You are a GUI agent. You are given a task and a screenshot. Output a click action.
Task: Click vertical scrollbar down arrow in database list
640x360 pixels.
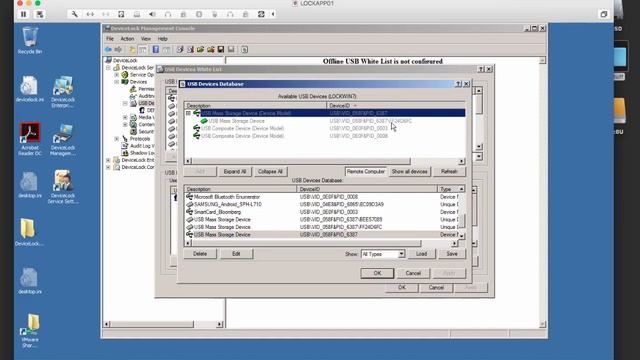coord(462,236)
